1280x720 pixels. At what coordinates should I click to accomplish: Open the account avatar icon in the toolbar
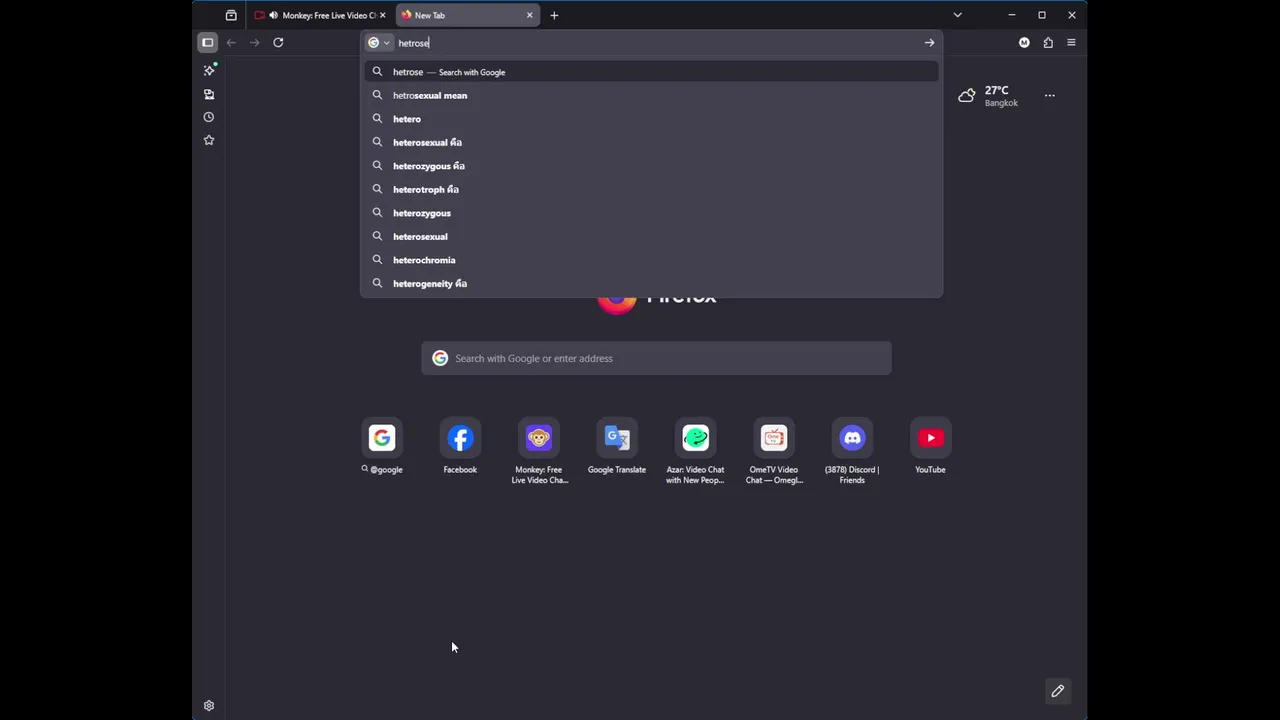[1024, 43]
